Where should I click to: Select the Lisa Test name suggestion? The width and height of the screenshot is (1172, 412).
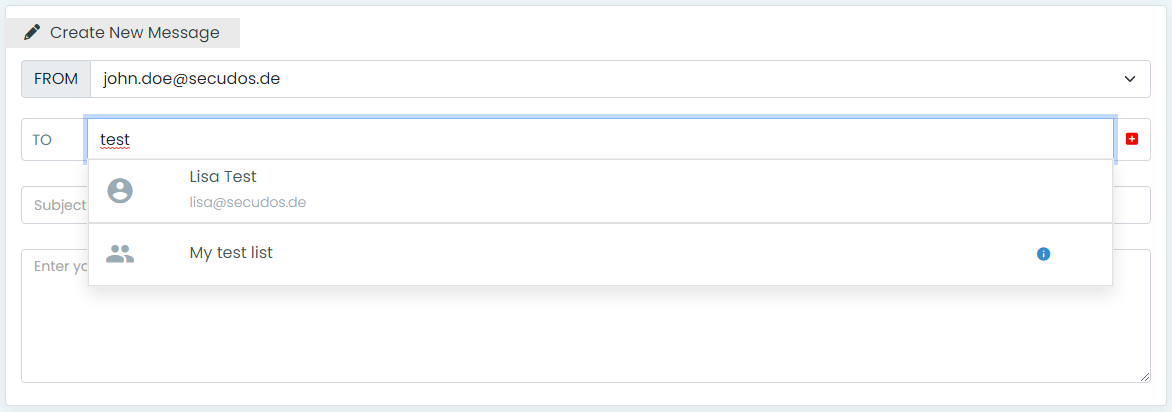coord(223,177)
